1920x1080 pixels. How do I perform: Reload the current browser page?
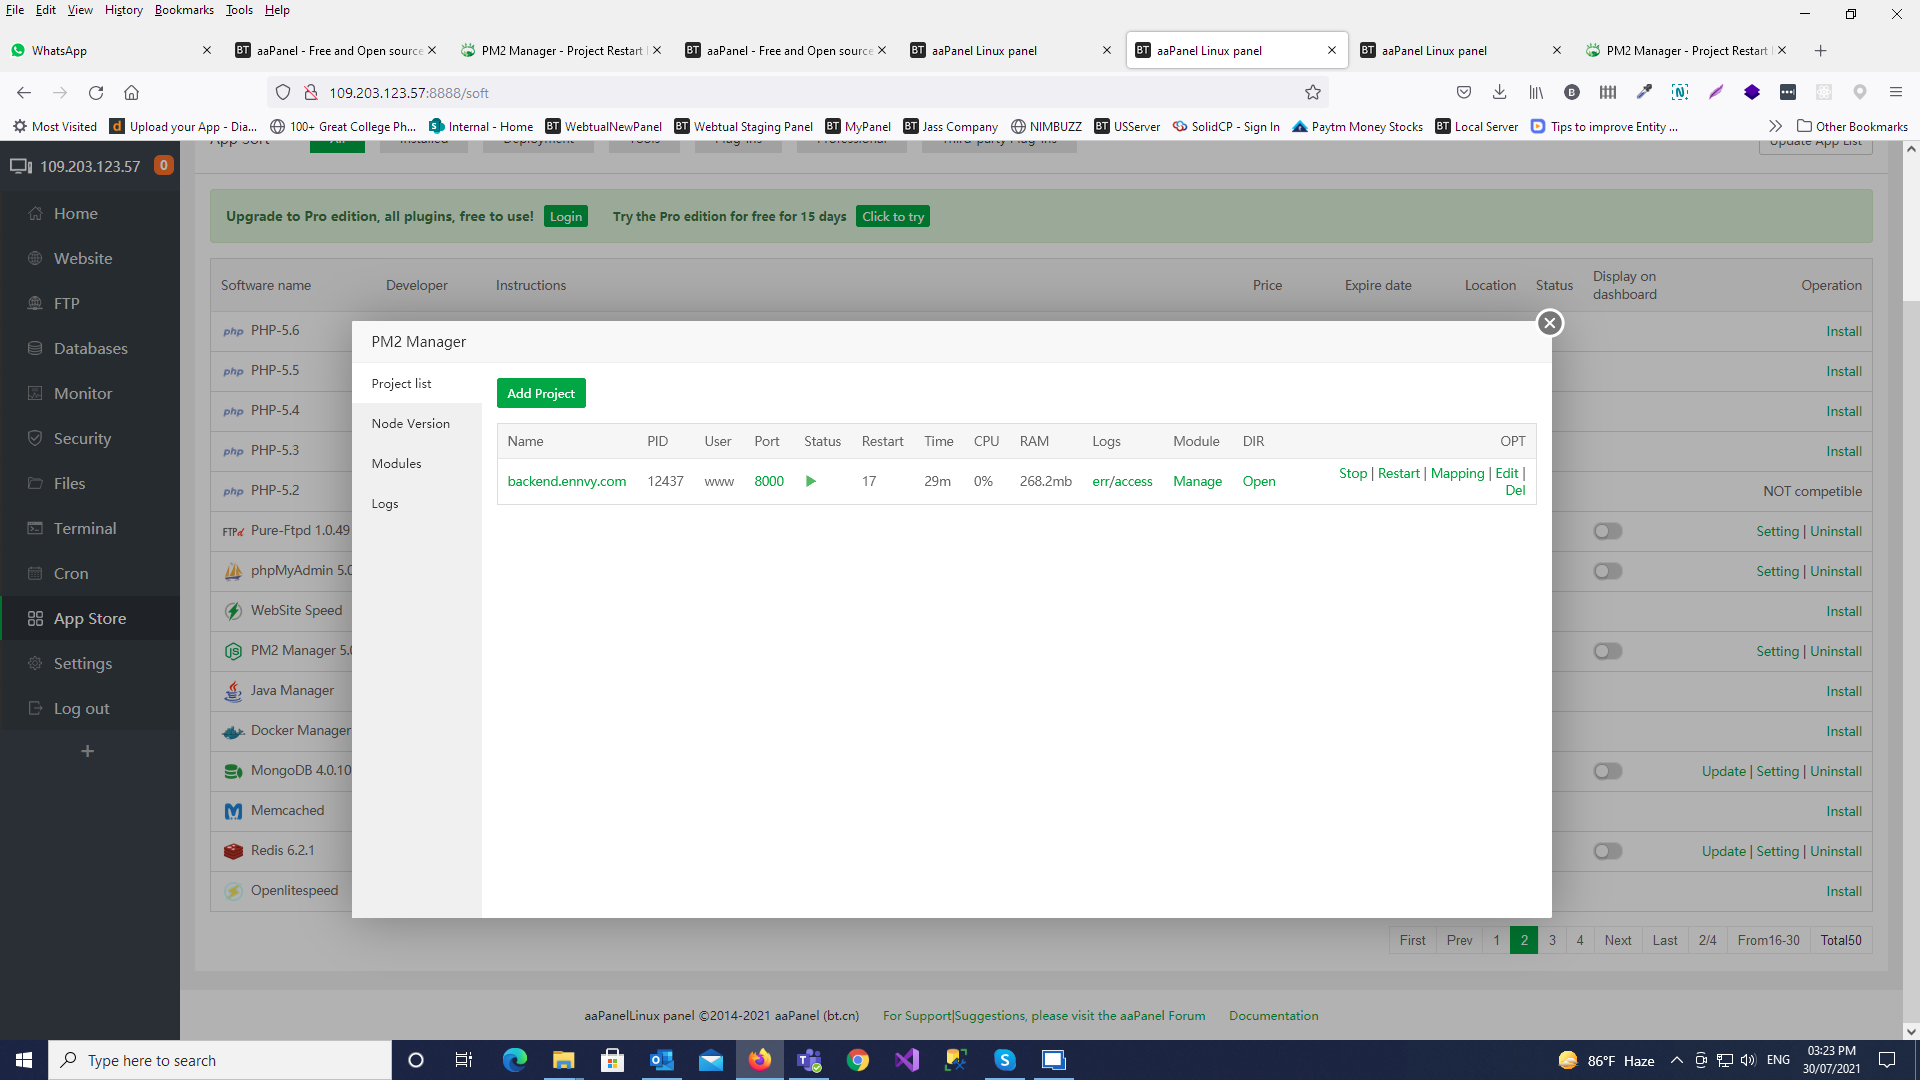96,92
